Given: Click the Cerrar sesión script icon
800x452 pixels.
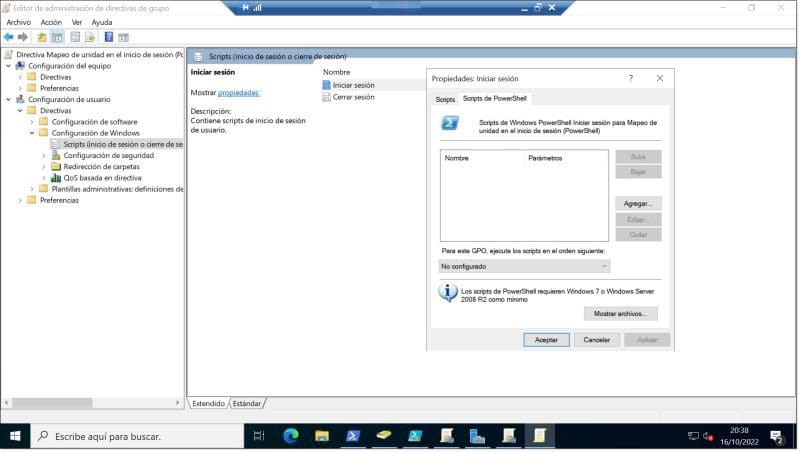Looking at the screenshot, I should (327, 96).
